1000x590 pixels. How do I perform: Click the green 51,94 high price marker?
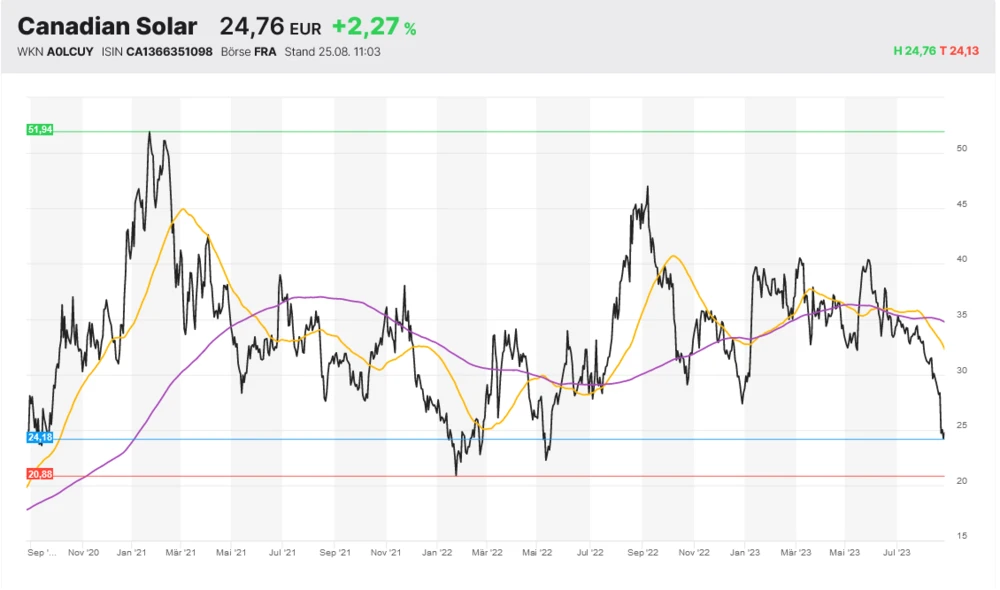point(40,130)
